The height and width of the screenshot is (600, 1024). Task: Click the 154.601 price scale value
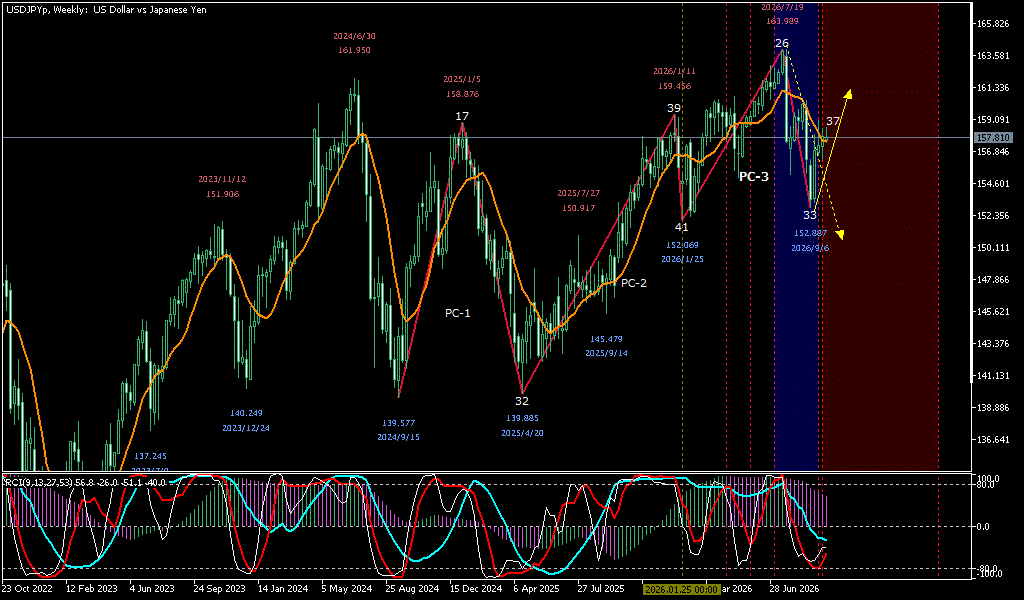(x=993, y=183)
